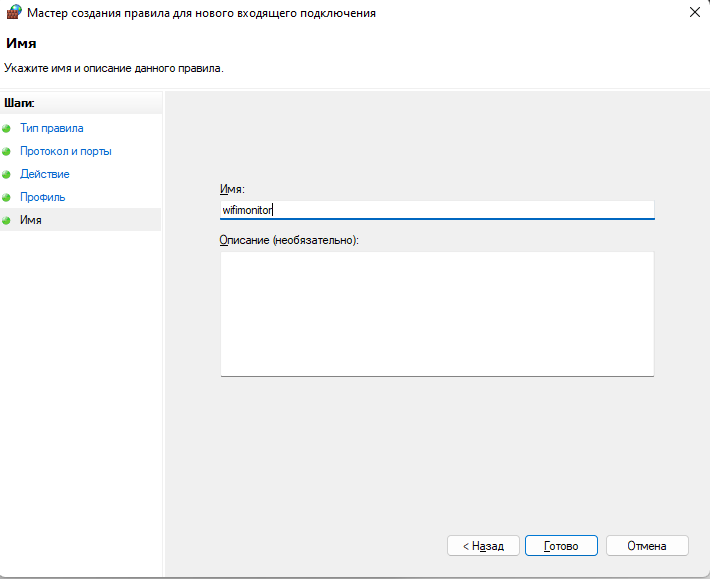Open the Тип правила step
Image resolution: width=710 pixels, height=579 pixels.
pos(52,128)
